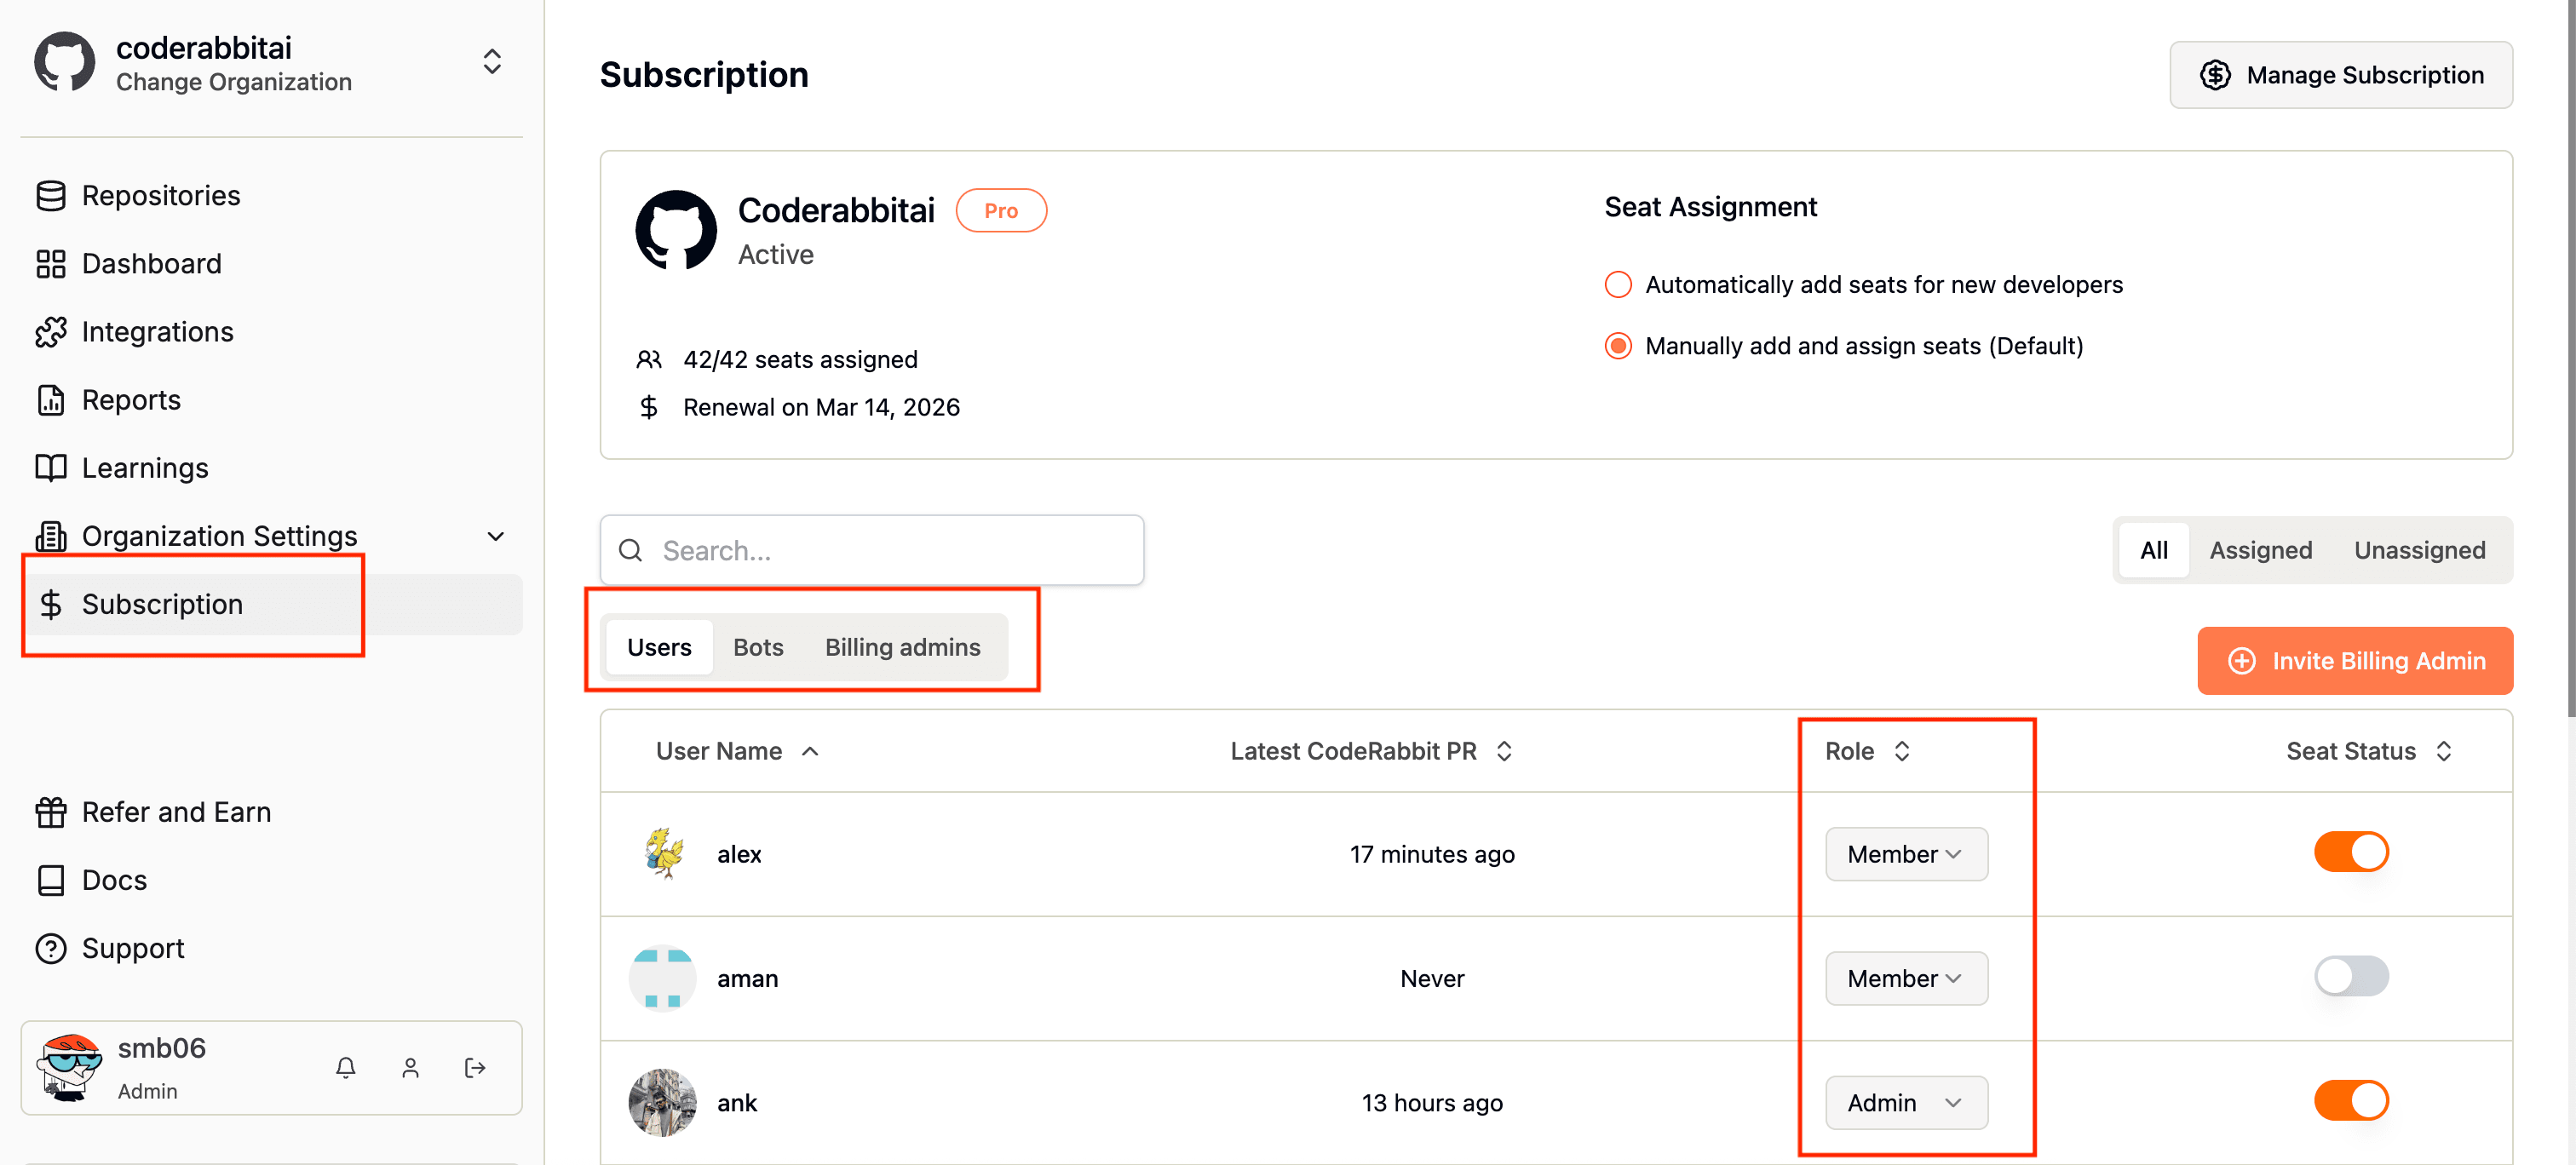The height and width of the screenshot is (1165, 2576).
Task: Enable aman's seat status toggle
Action: (2350, 977)
